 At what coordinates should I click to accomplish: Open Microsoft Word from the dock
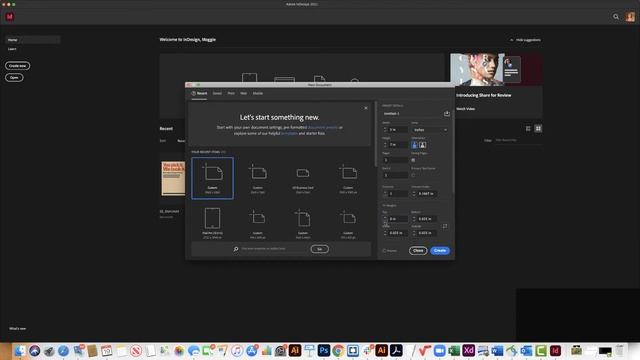(497, 351)
